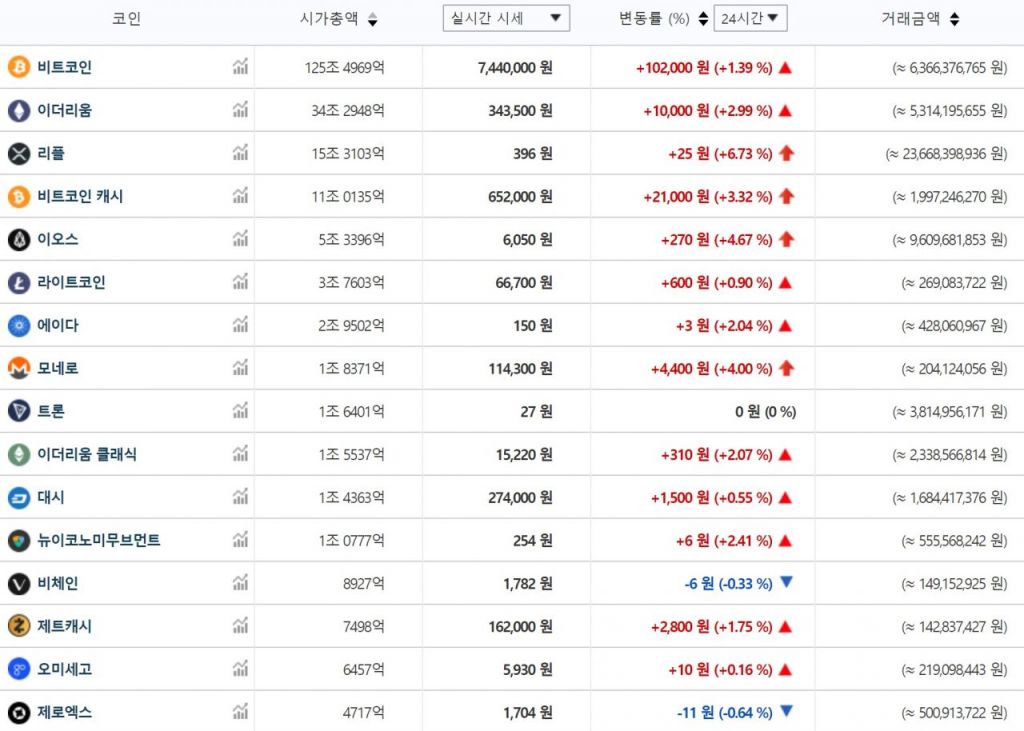Screen dimensions: 1024x731
Task: Click the 제트캐시 coin logo icon
Action: [x=19, y=626]
